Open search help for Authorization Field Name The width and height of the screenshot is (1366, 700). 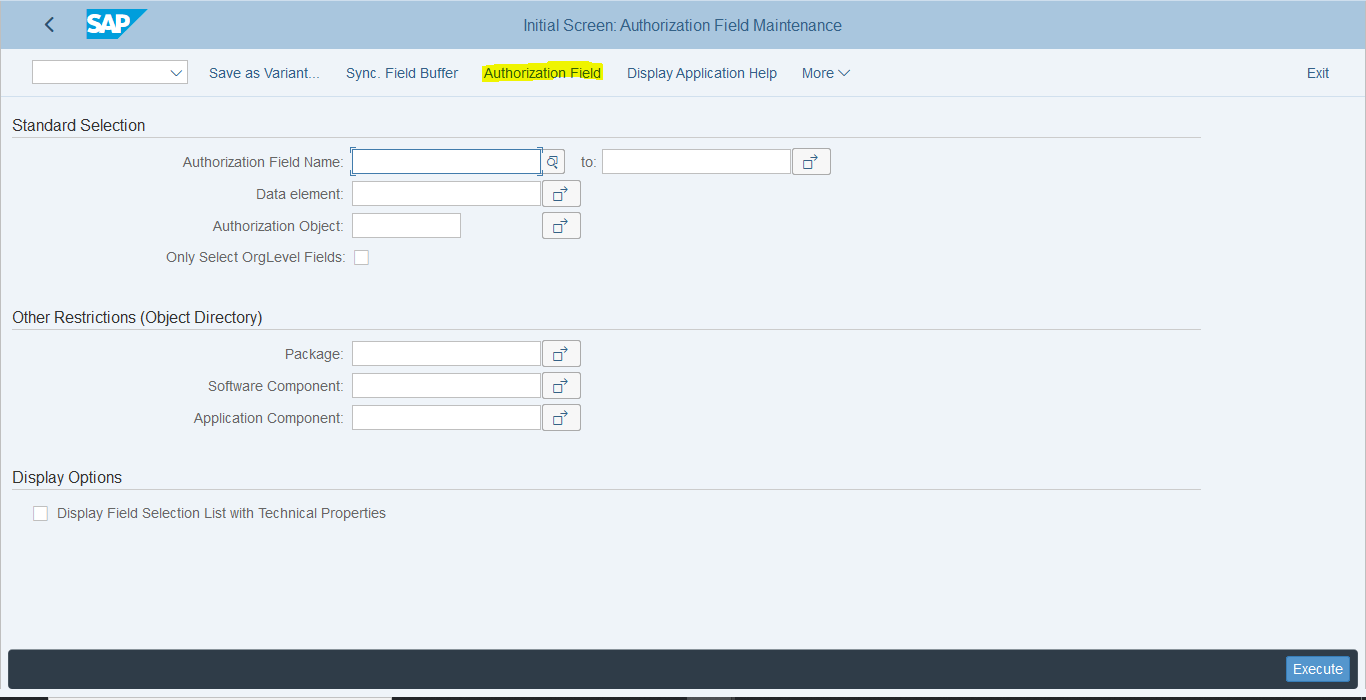point(553,160)
